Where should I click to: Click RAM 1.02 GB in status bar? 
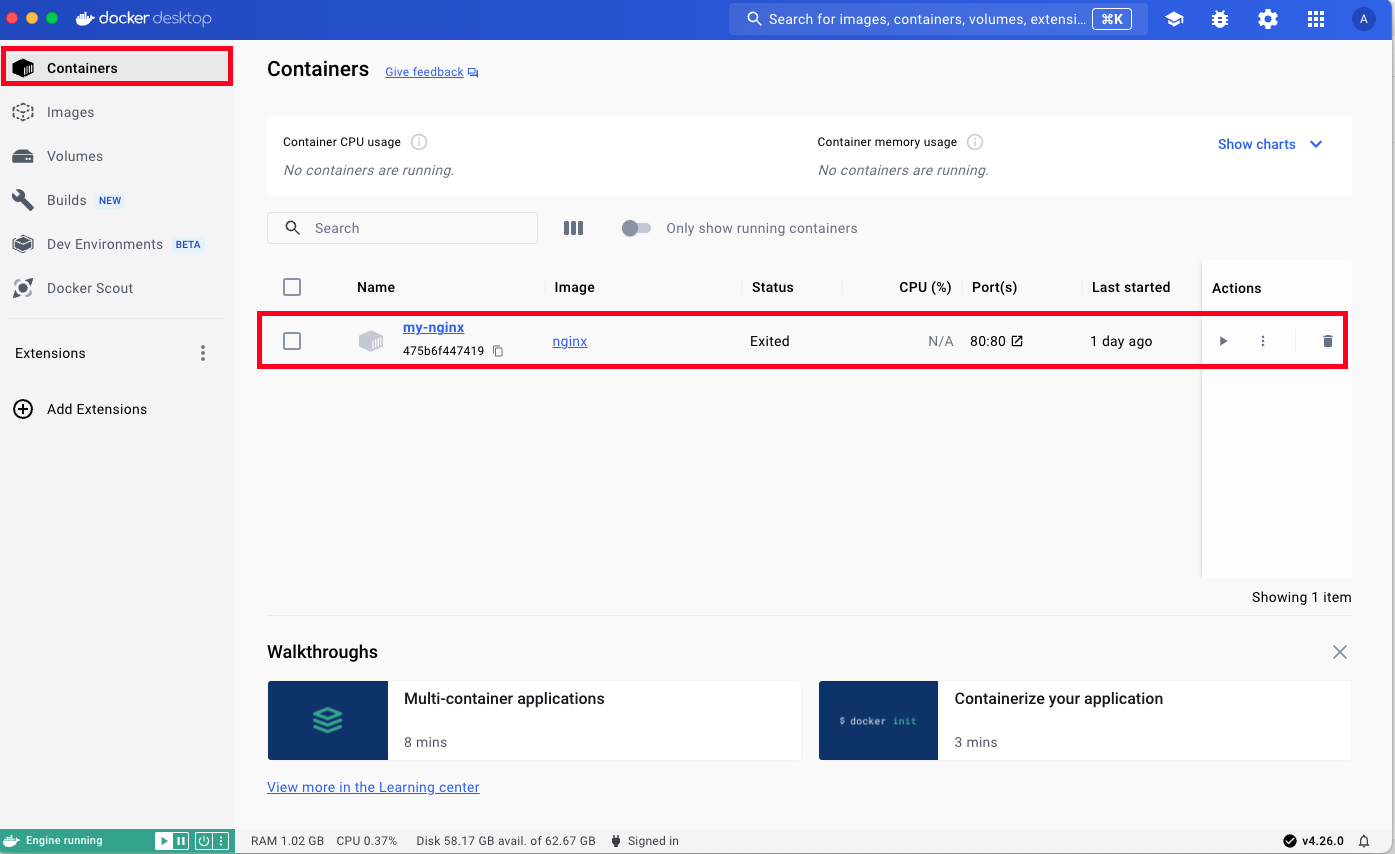(x=287, y=841)
